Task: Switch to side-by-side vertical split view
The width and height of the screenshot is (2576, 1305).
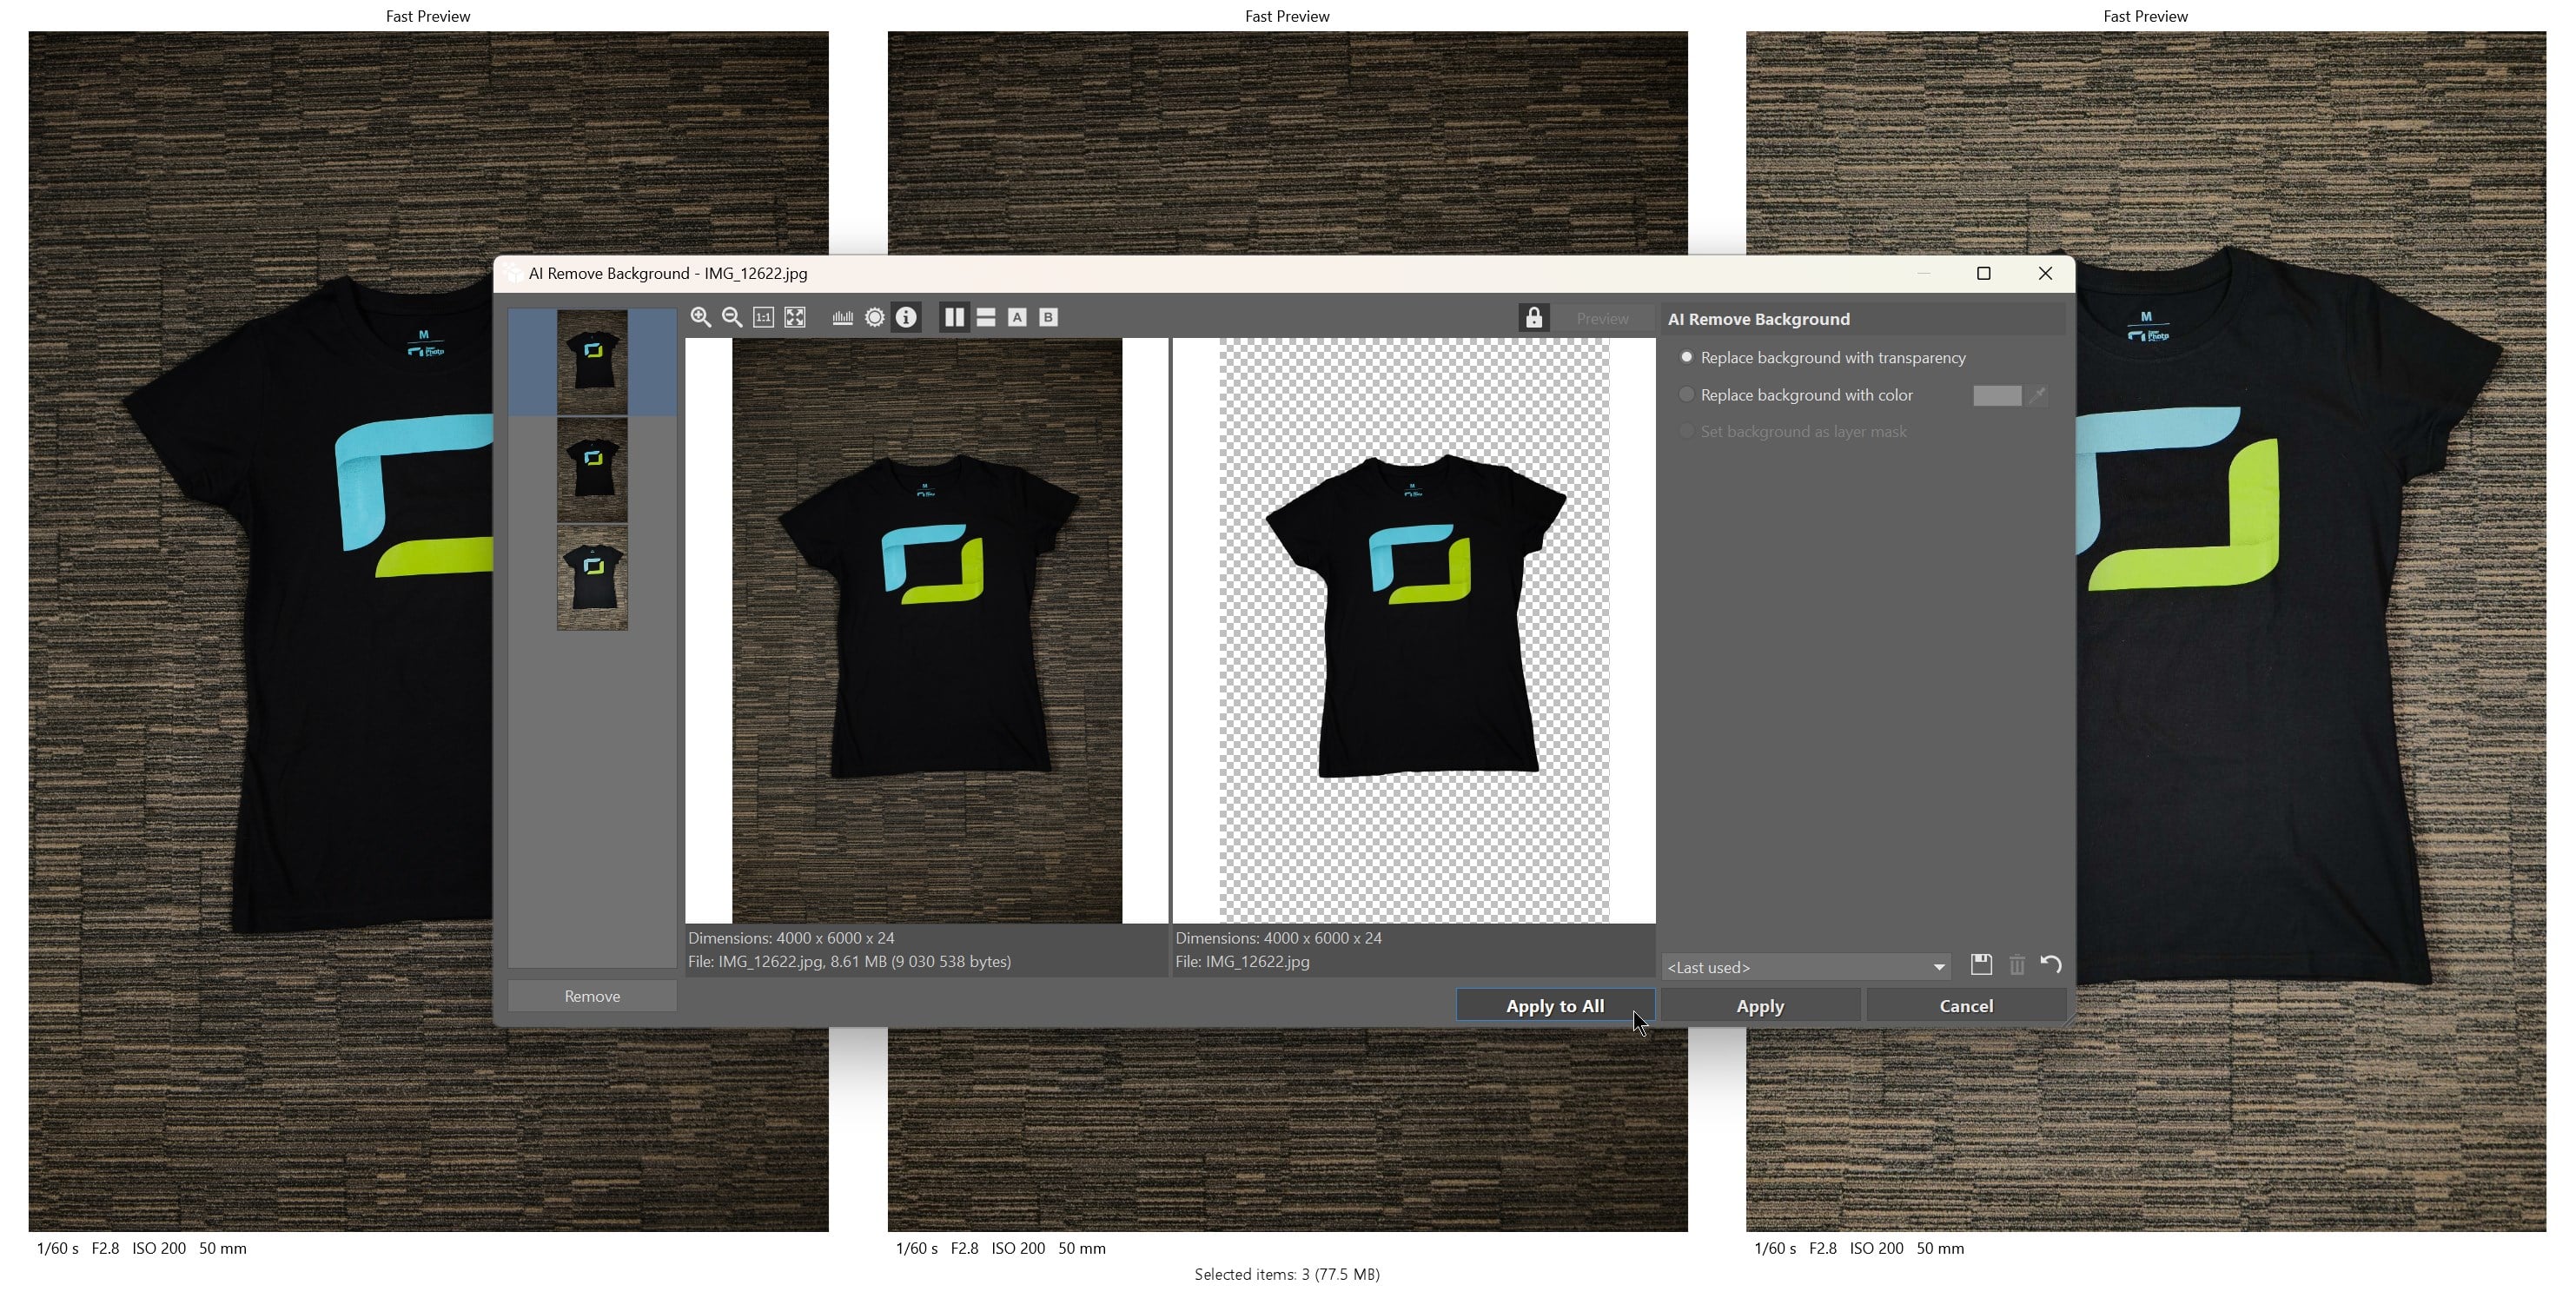Action: click(x=954, y=318)
